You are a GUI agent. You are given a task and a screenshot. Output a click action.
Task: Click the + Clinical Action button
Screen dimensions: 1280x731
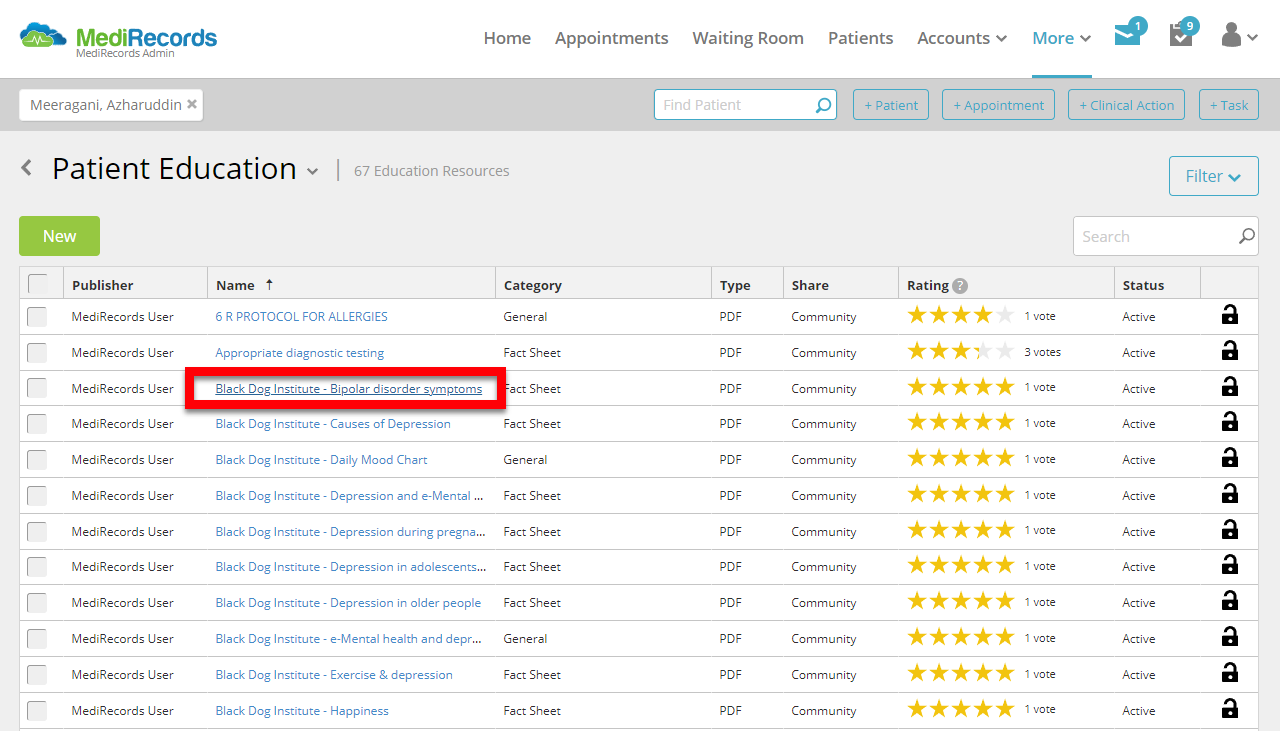click(1126, 105)
